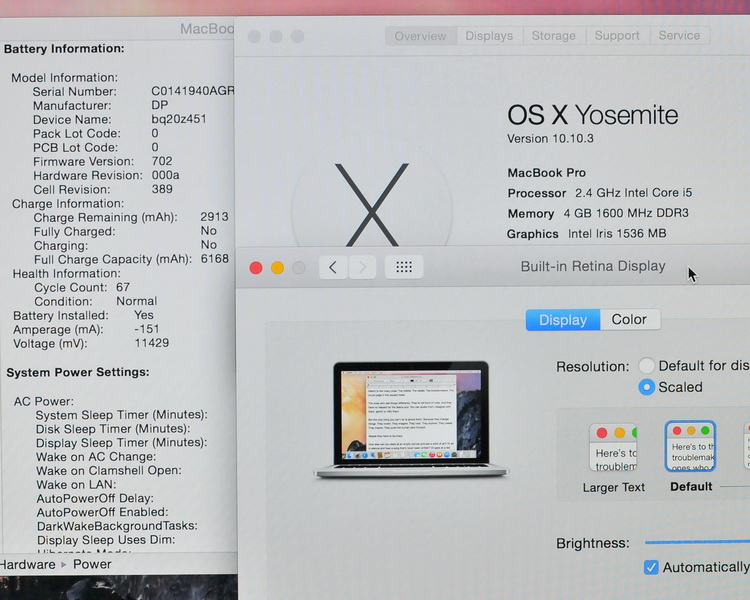Open Support tab in About This Mac
750x600 pixels.
coord(617,36)
